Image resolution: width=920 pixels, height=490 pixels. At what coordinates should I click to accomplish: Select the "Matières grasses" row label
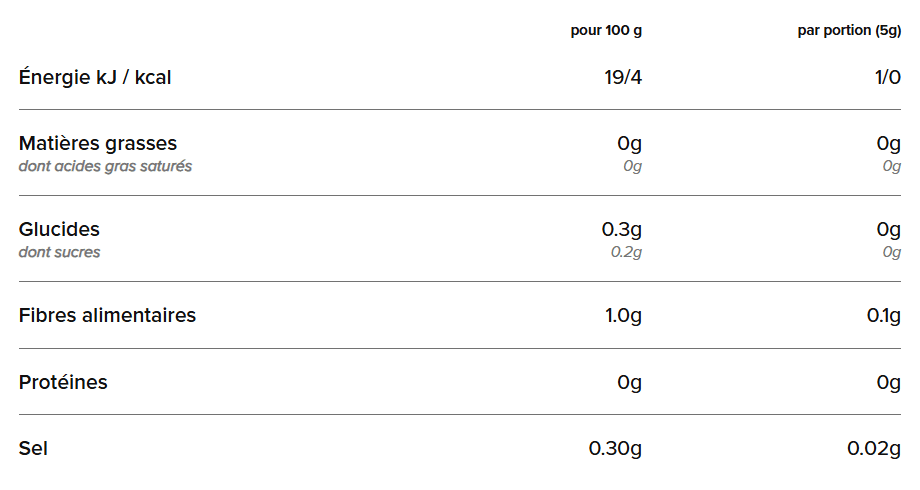point(98,144)
